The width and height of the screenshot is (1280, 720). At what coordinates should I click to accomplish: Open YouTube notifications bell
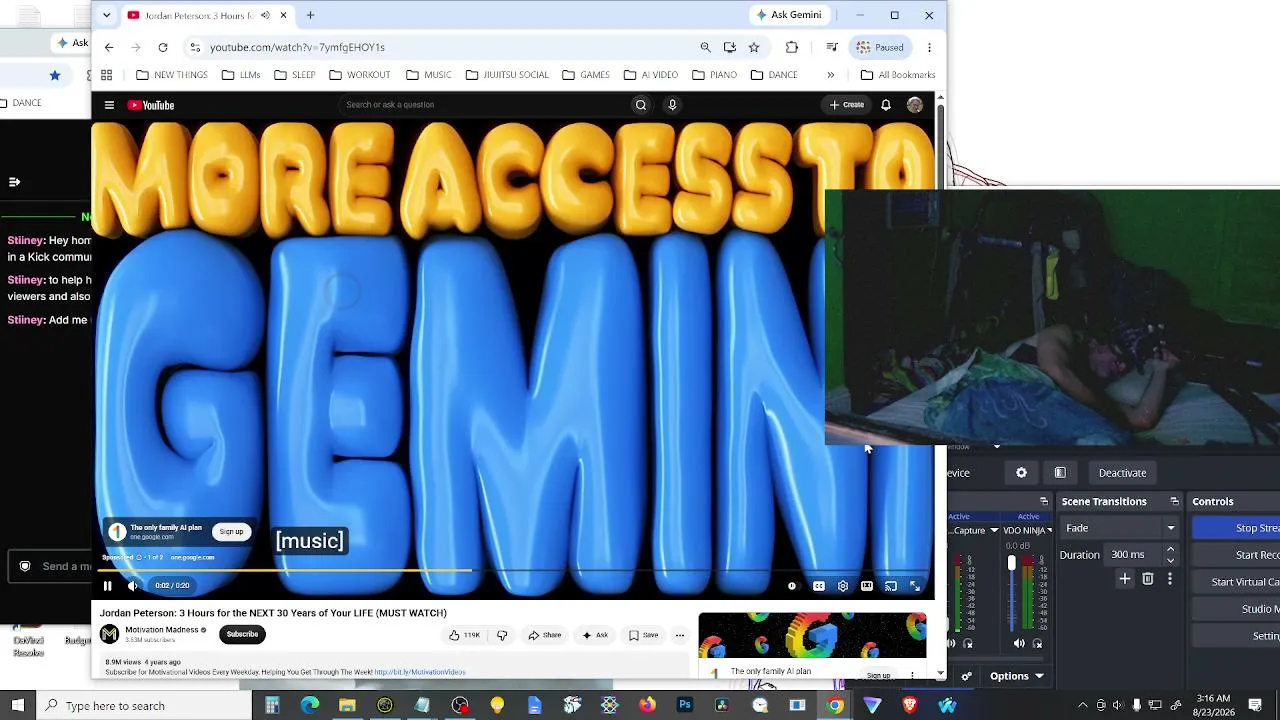click(886, 105)
